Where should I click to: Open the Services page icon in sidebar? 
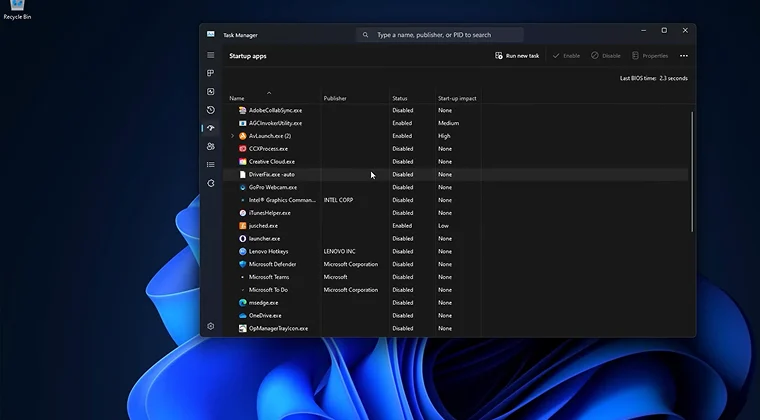tap(210, 183)
